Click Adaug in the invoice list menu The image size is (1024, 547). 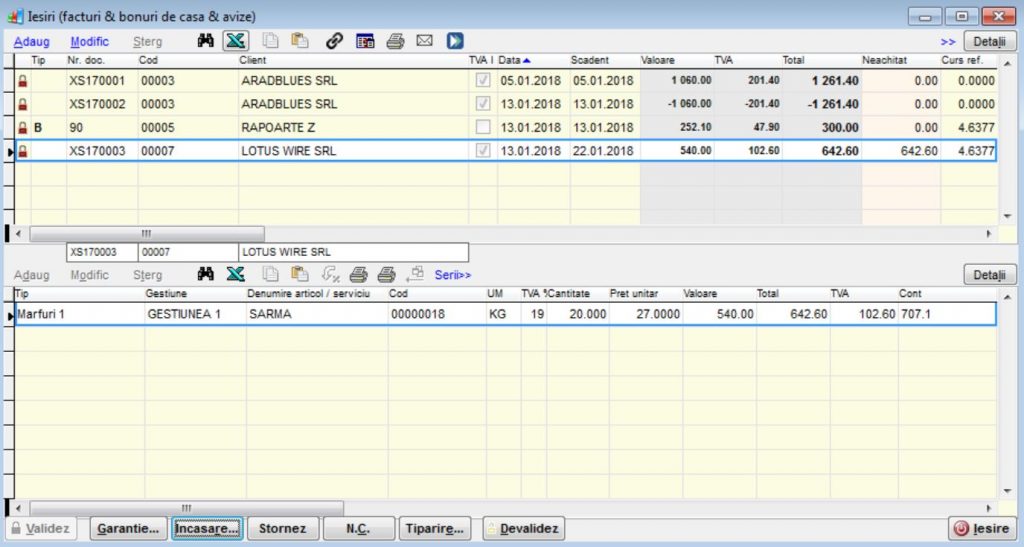pyautogui.click(x=31, y=42)
